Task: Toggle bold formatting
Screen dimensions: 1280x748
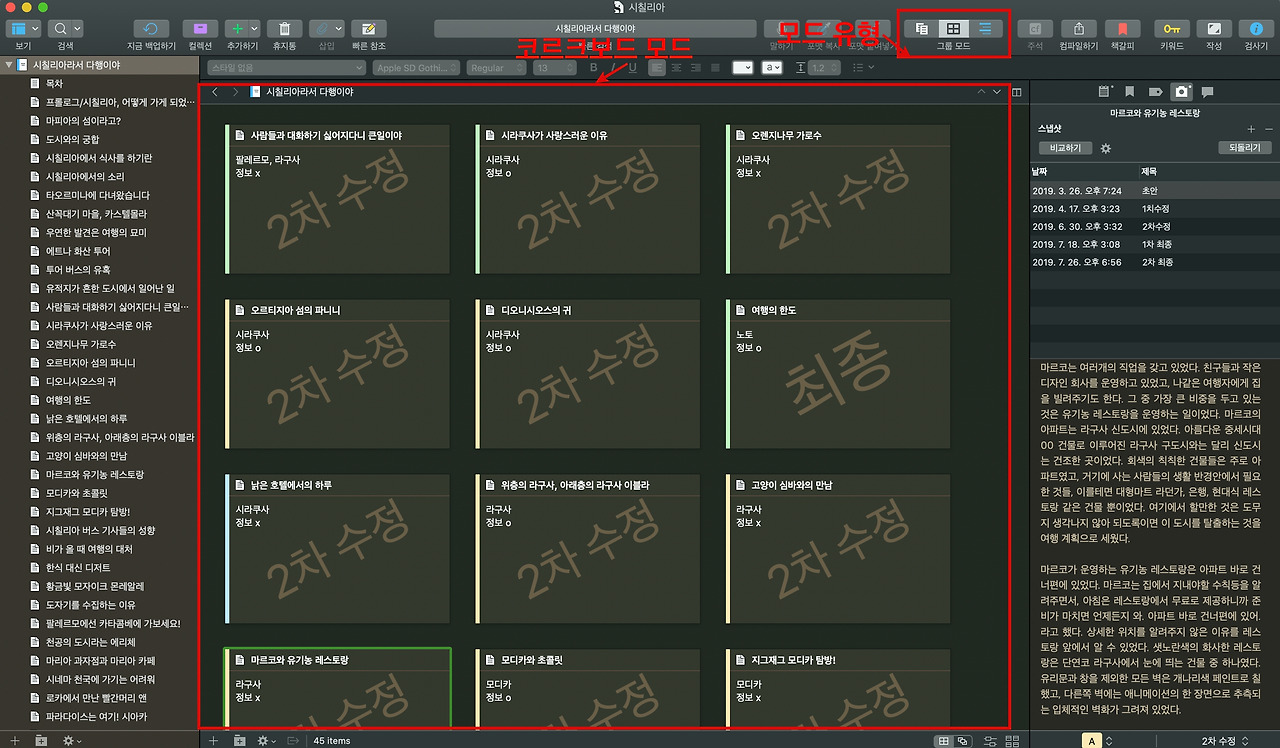Action: tap(594, 68)
